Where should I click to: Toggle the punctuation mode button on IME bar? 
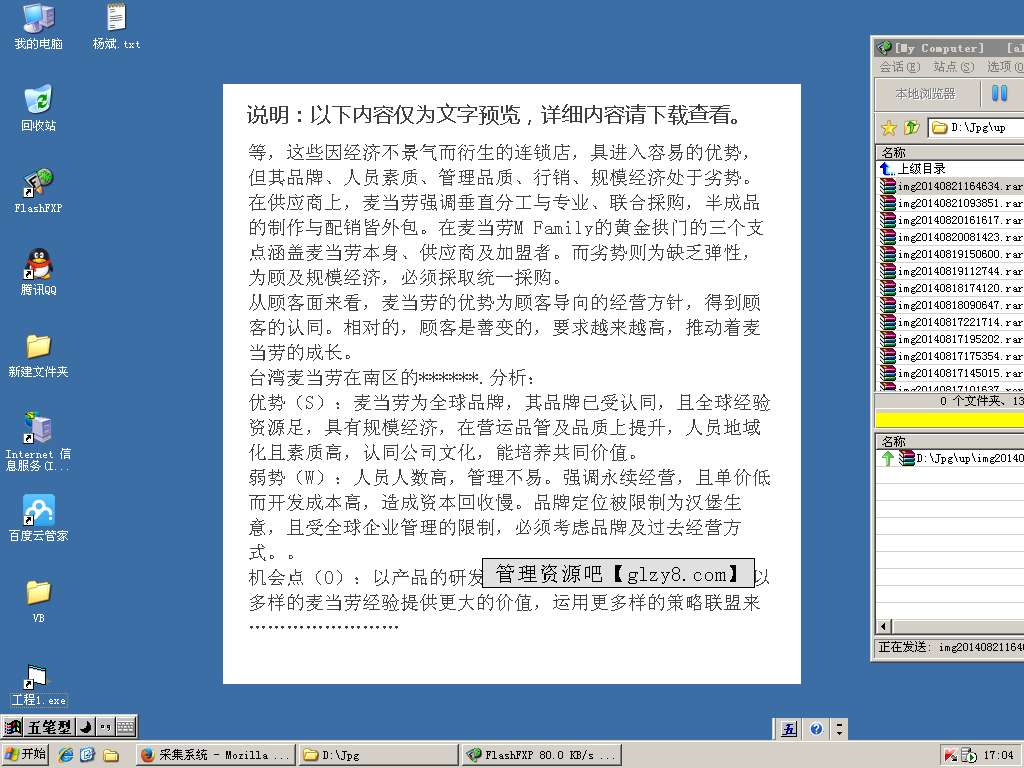(105, 726)
